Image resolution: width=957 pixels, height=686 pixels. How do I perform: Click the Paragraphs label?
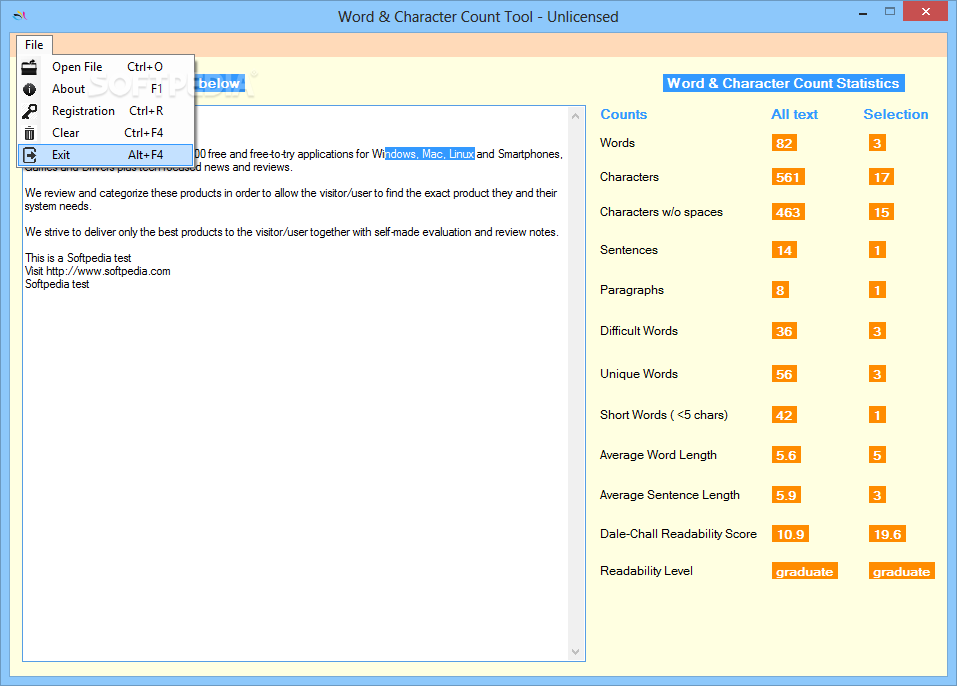click(x=632, y=290)
